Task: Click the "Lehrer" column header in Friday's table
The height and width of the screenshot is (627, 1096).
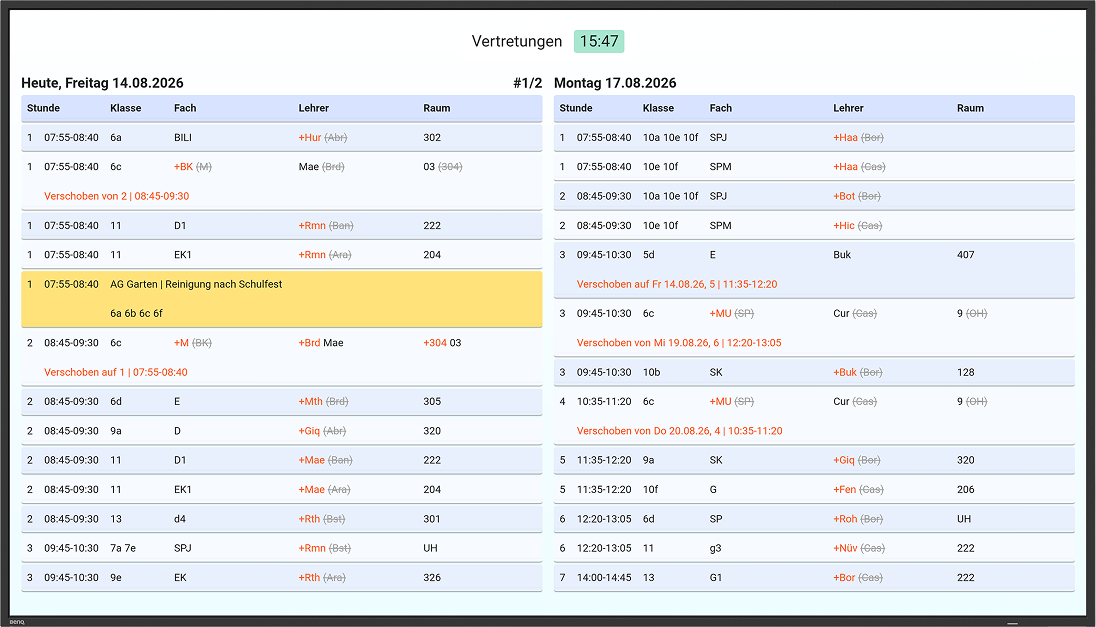Action: tap(314, 108)
